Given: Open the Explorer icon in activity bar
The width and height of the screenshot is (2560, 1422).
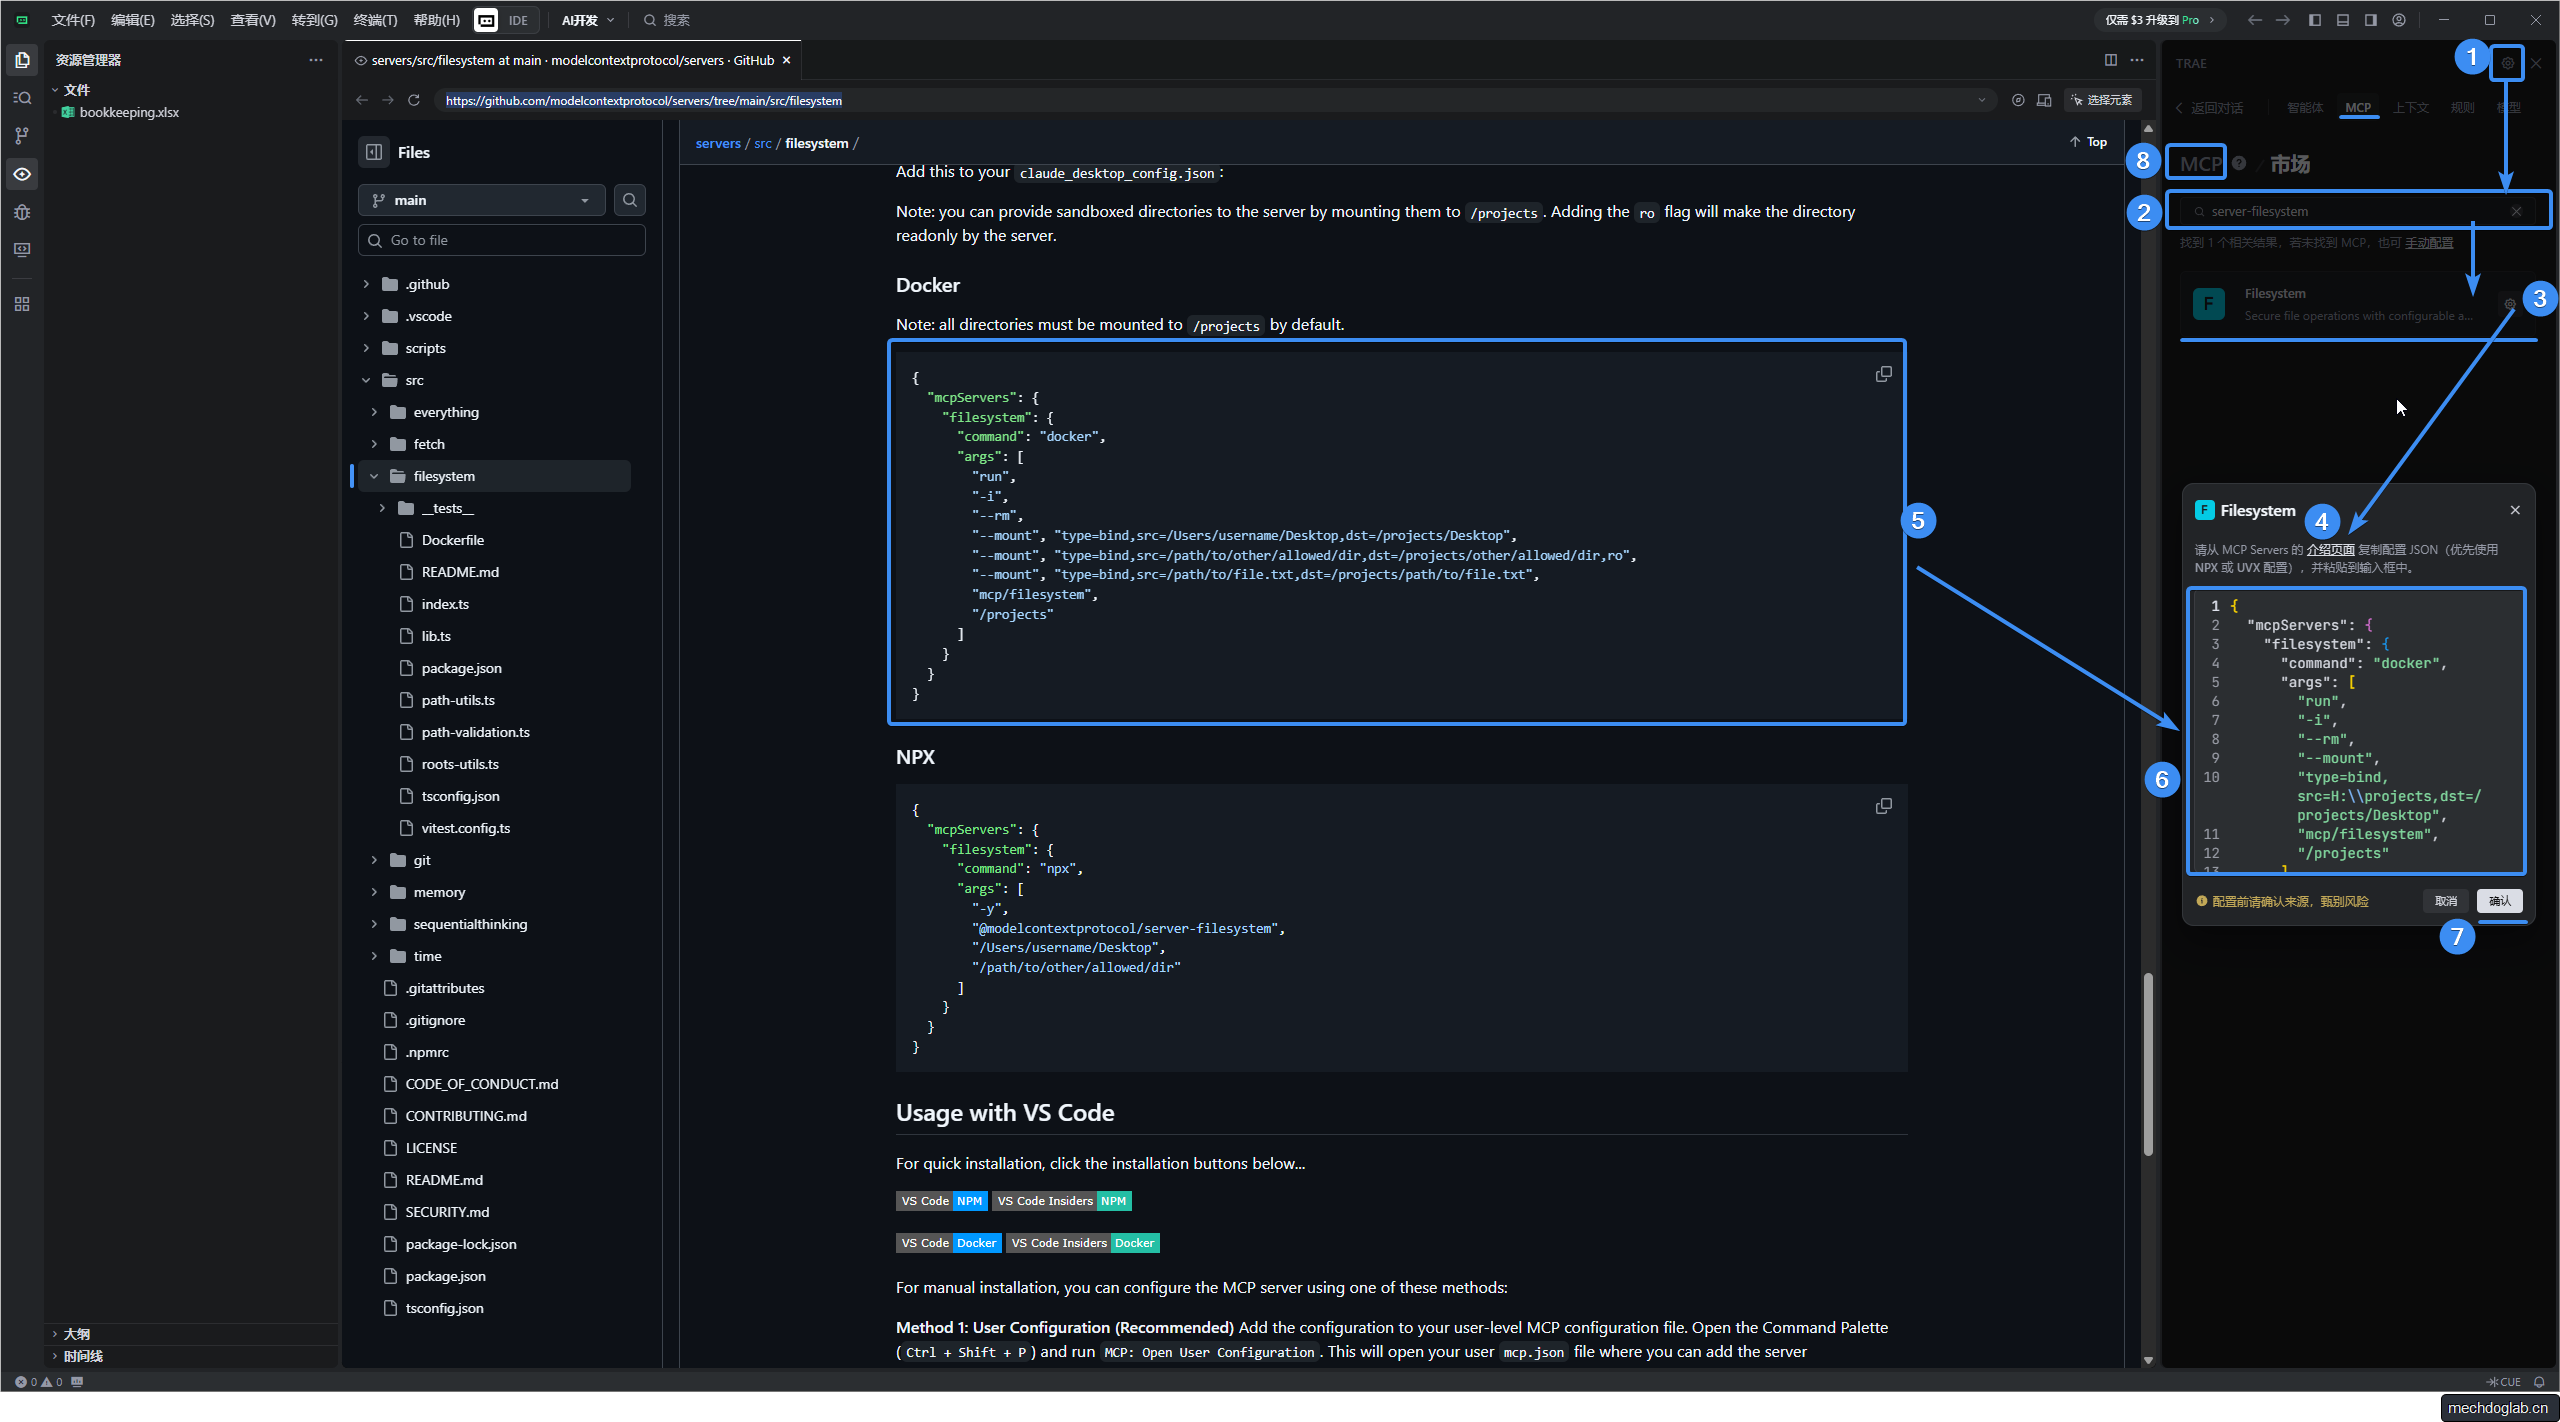Looking at the screenshot, I should pyautogui.click(x=22, y=60).
